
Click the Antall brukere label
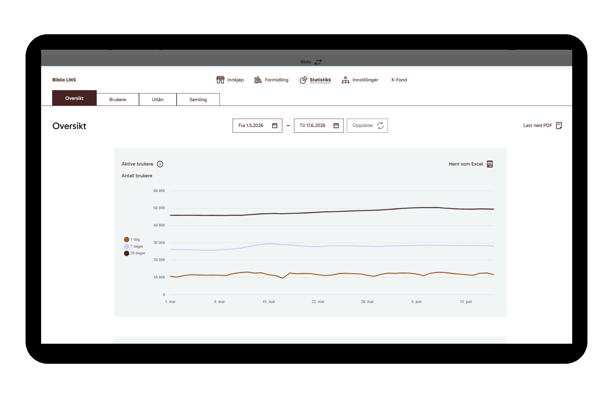[x=137, y=176]
